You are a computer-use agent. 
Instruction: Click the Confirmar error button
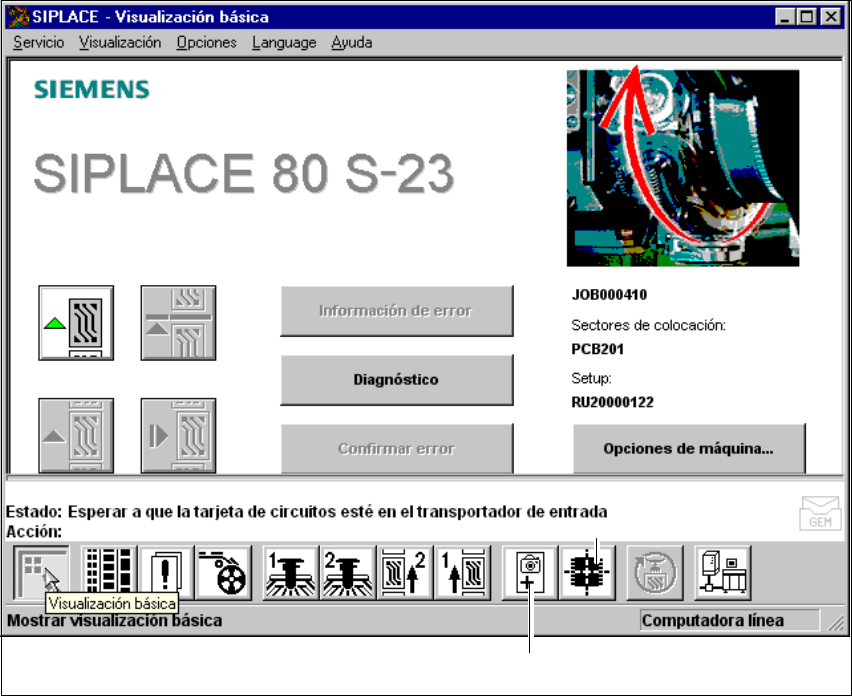click(397, 448)
